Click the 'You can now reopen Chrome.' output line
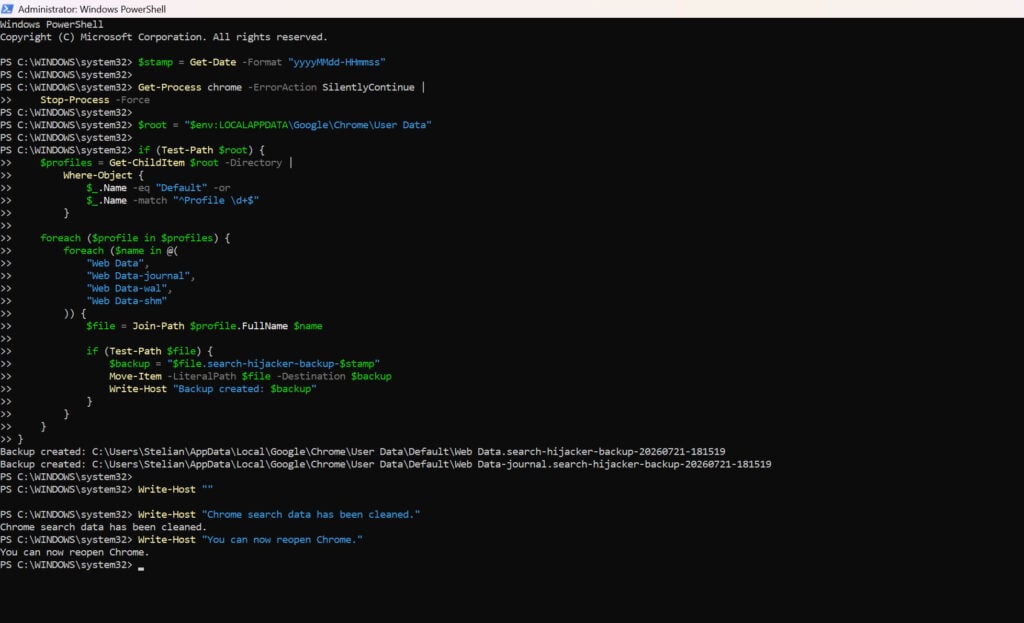 click(74, 552)
